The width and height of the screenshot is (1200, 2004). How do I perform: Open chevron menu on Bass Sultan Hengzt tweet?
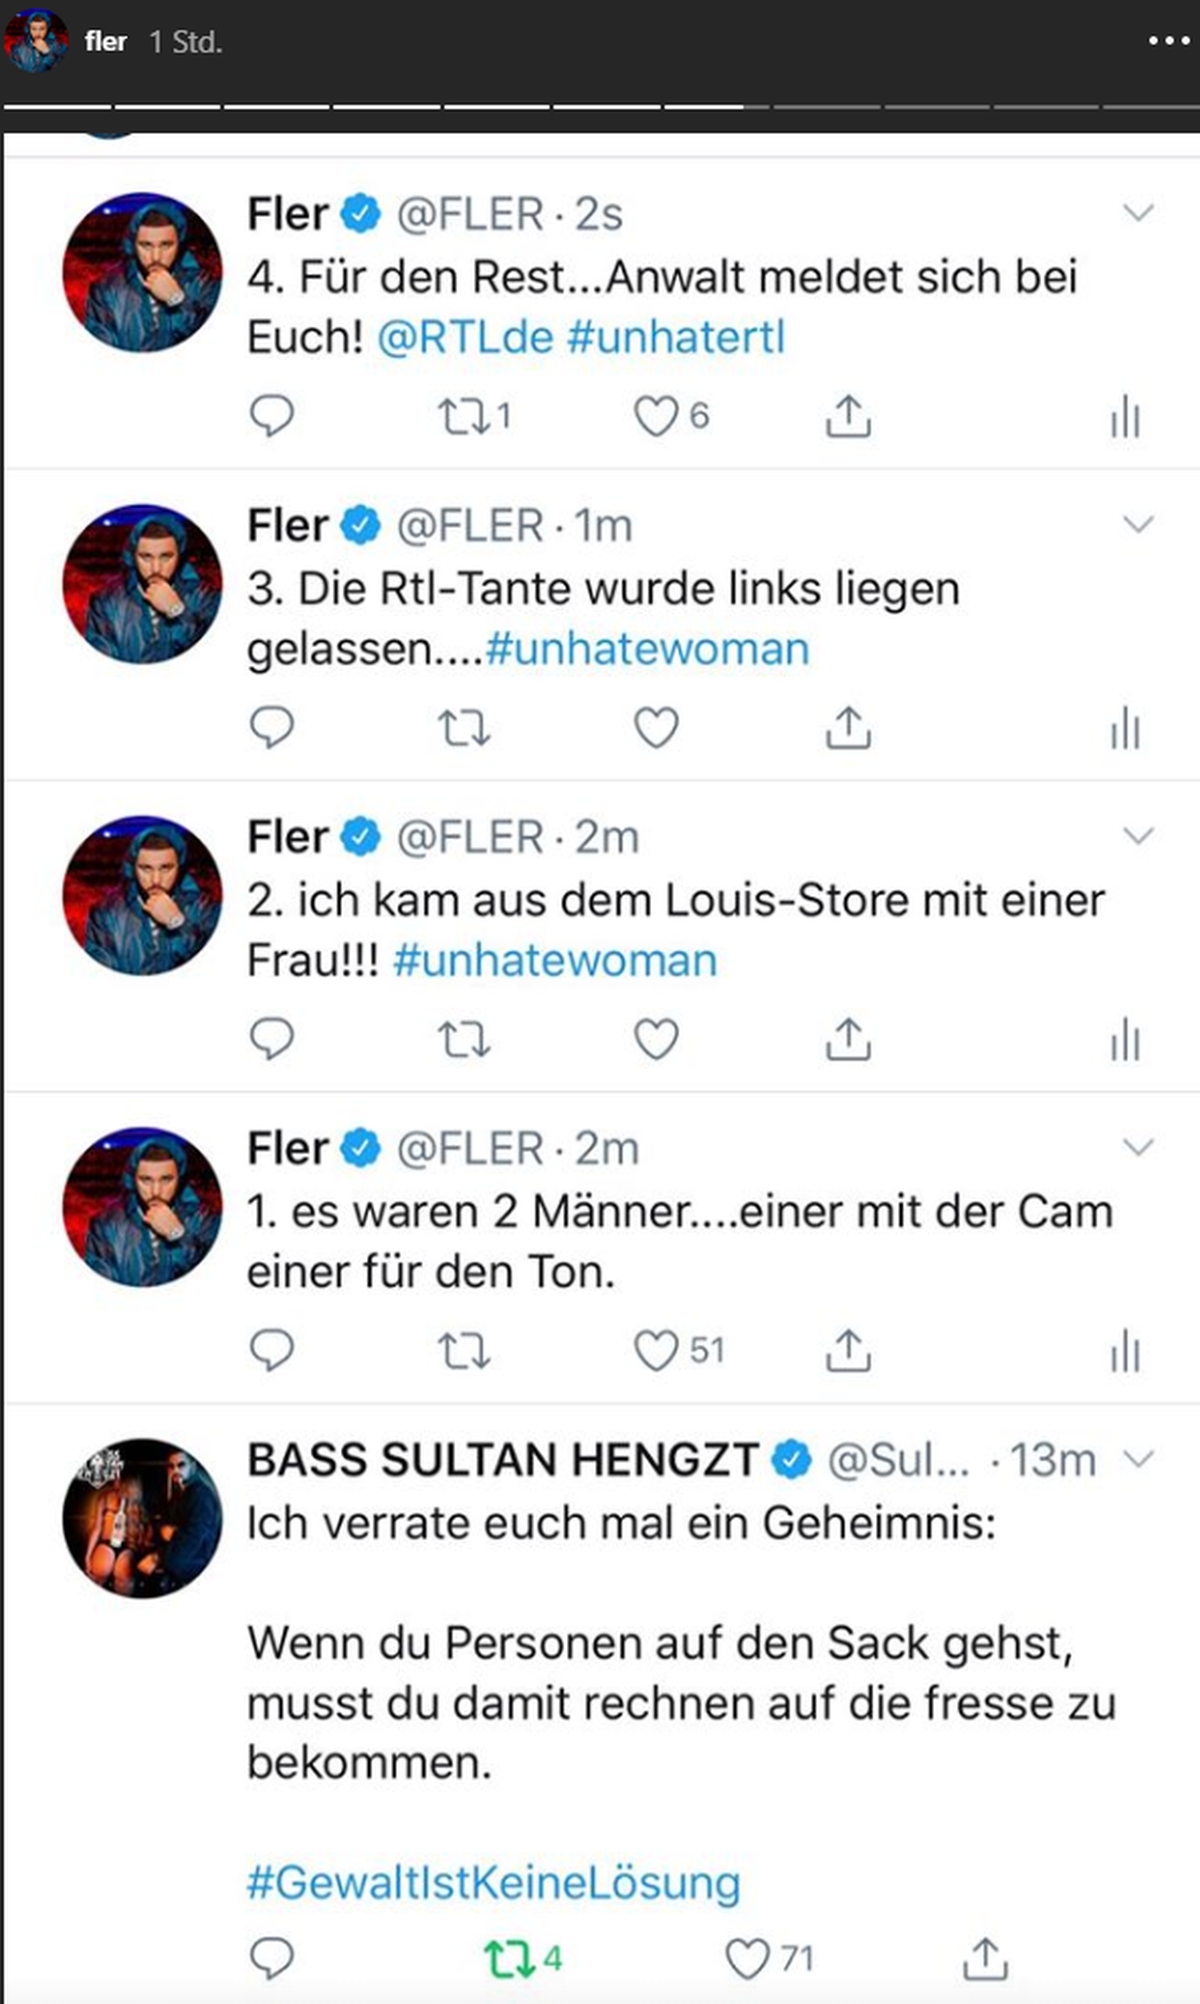pyautogui.click(x=1138, y=1459)
